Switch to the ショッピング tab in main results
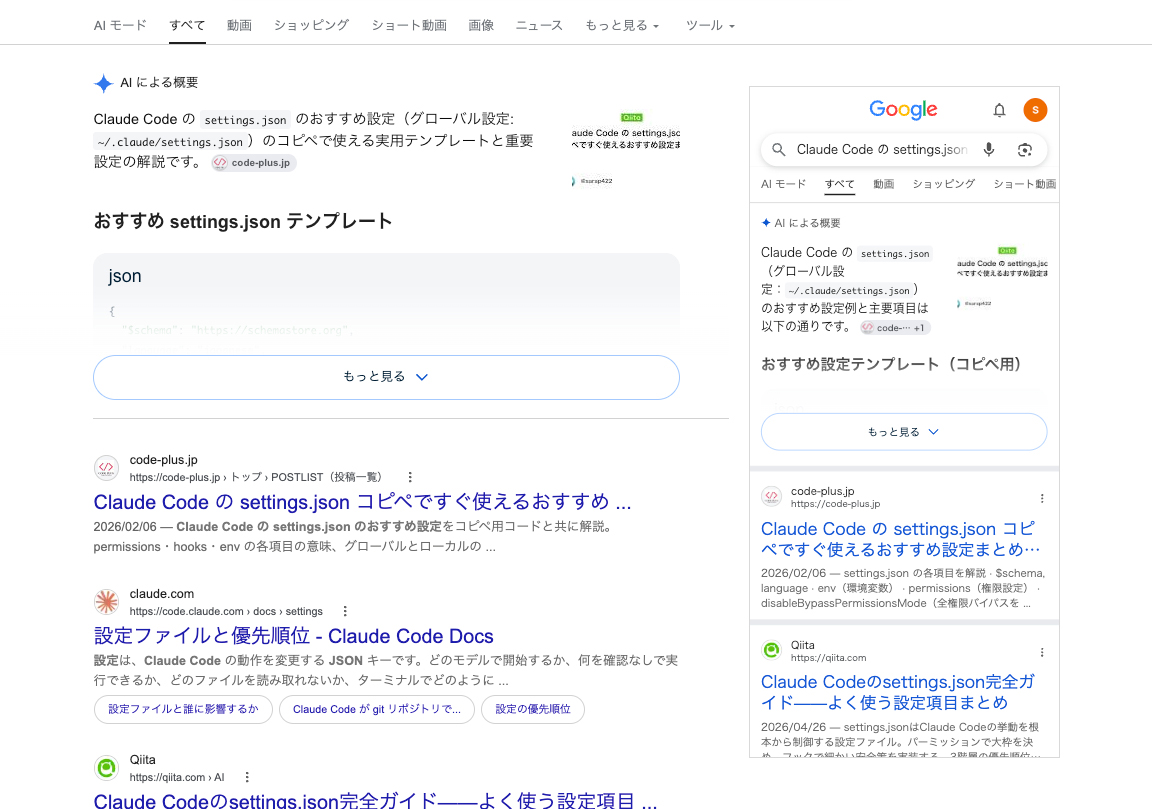This screenshot has height=809, width=1152. point(311,25)
